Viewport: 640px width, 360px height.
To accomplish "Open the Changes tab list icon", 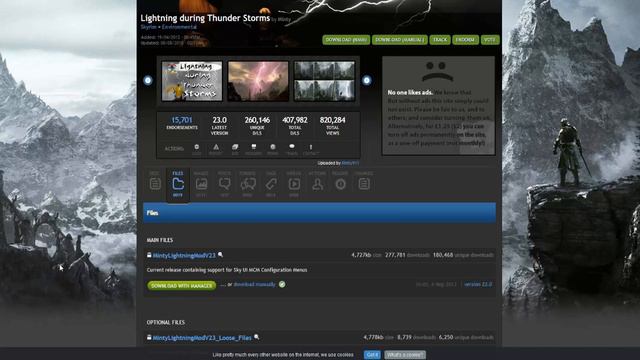I will click(x=364, y=184).
